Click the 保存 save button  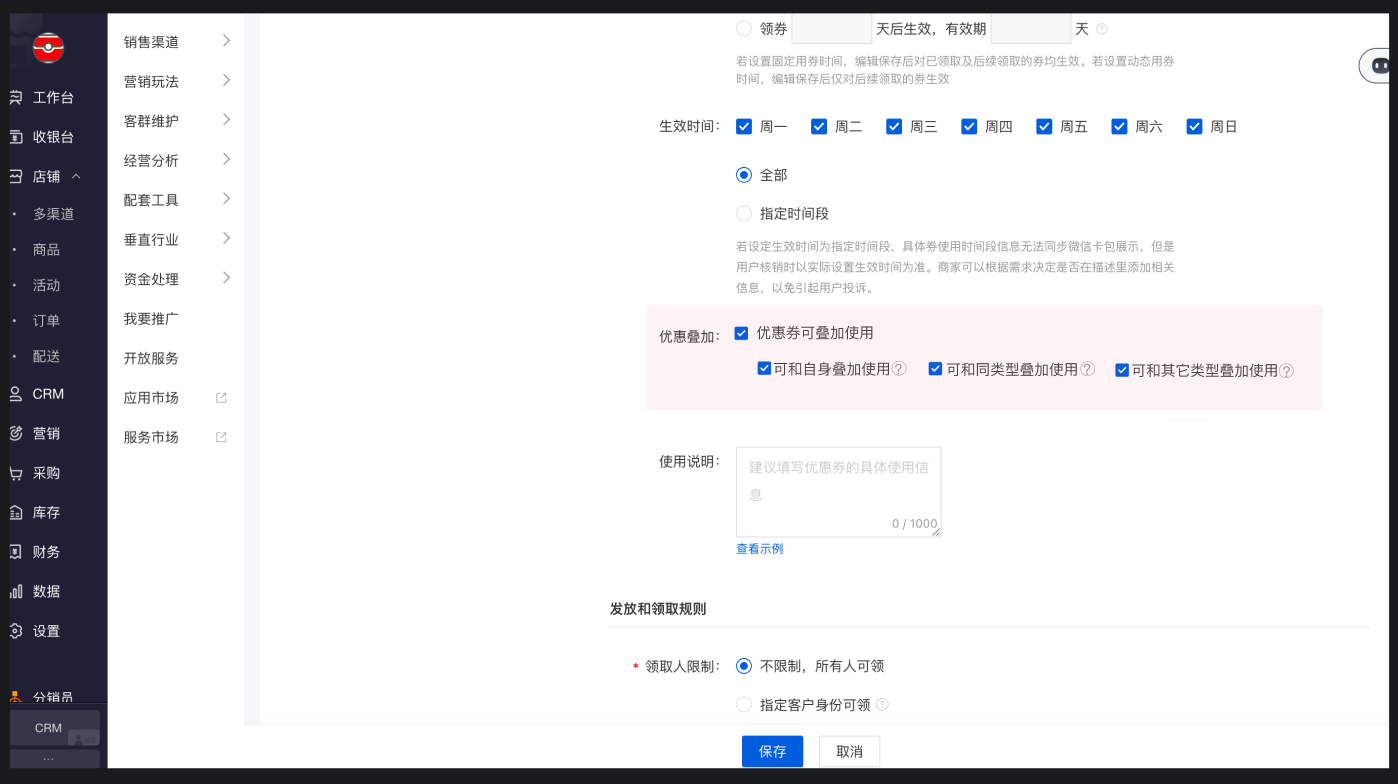[x=772, y=751]
